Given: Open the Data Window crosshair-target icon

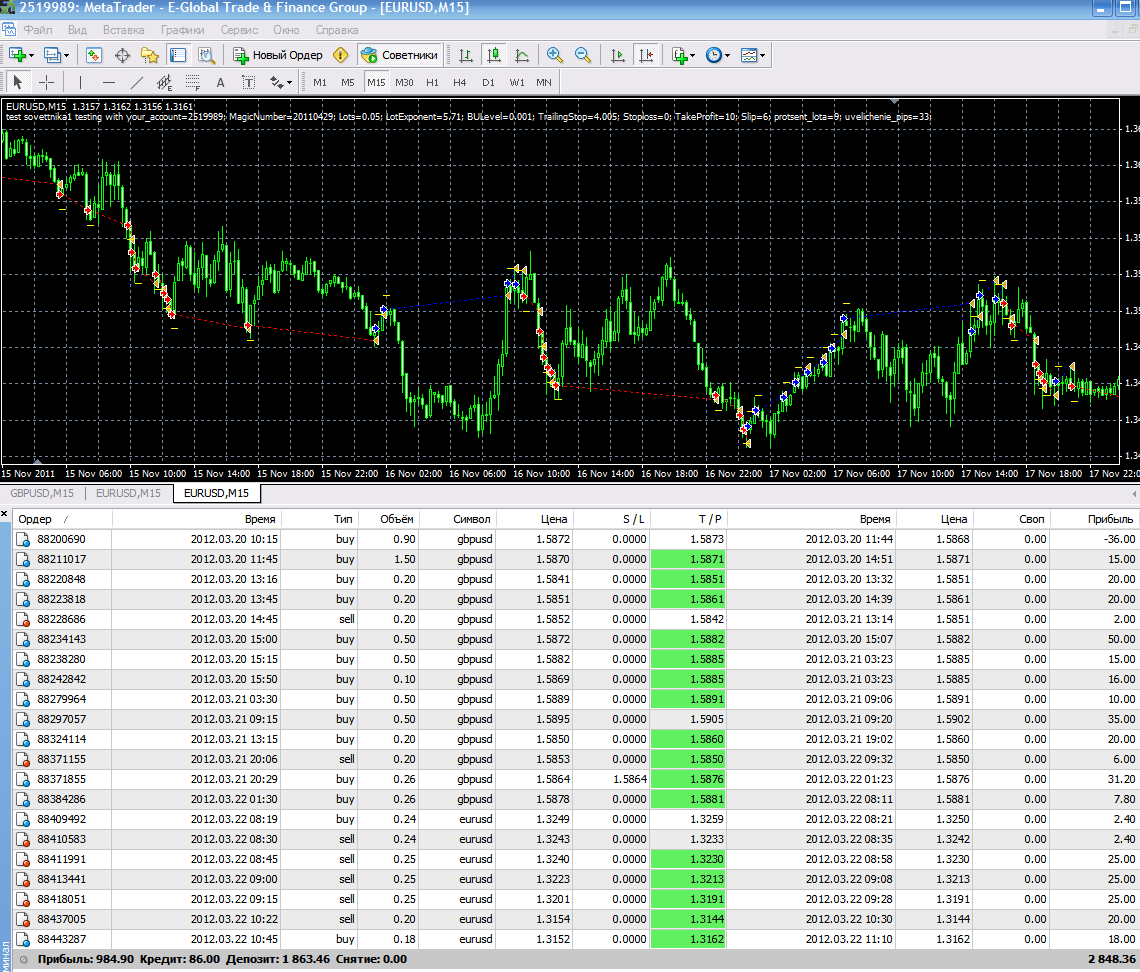Looking at the screenshot, I should point(122,55).
